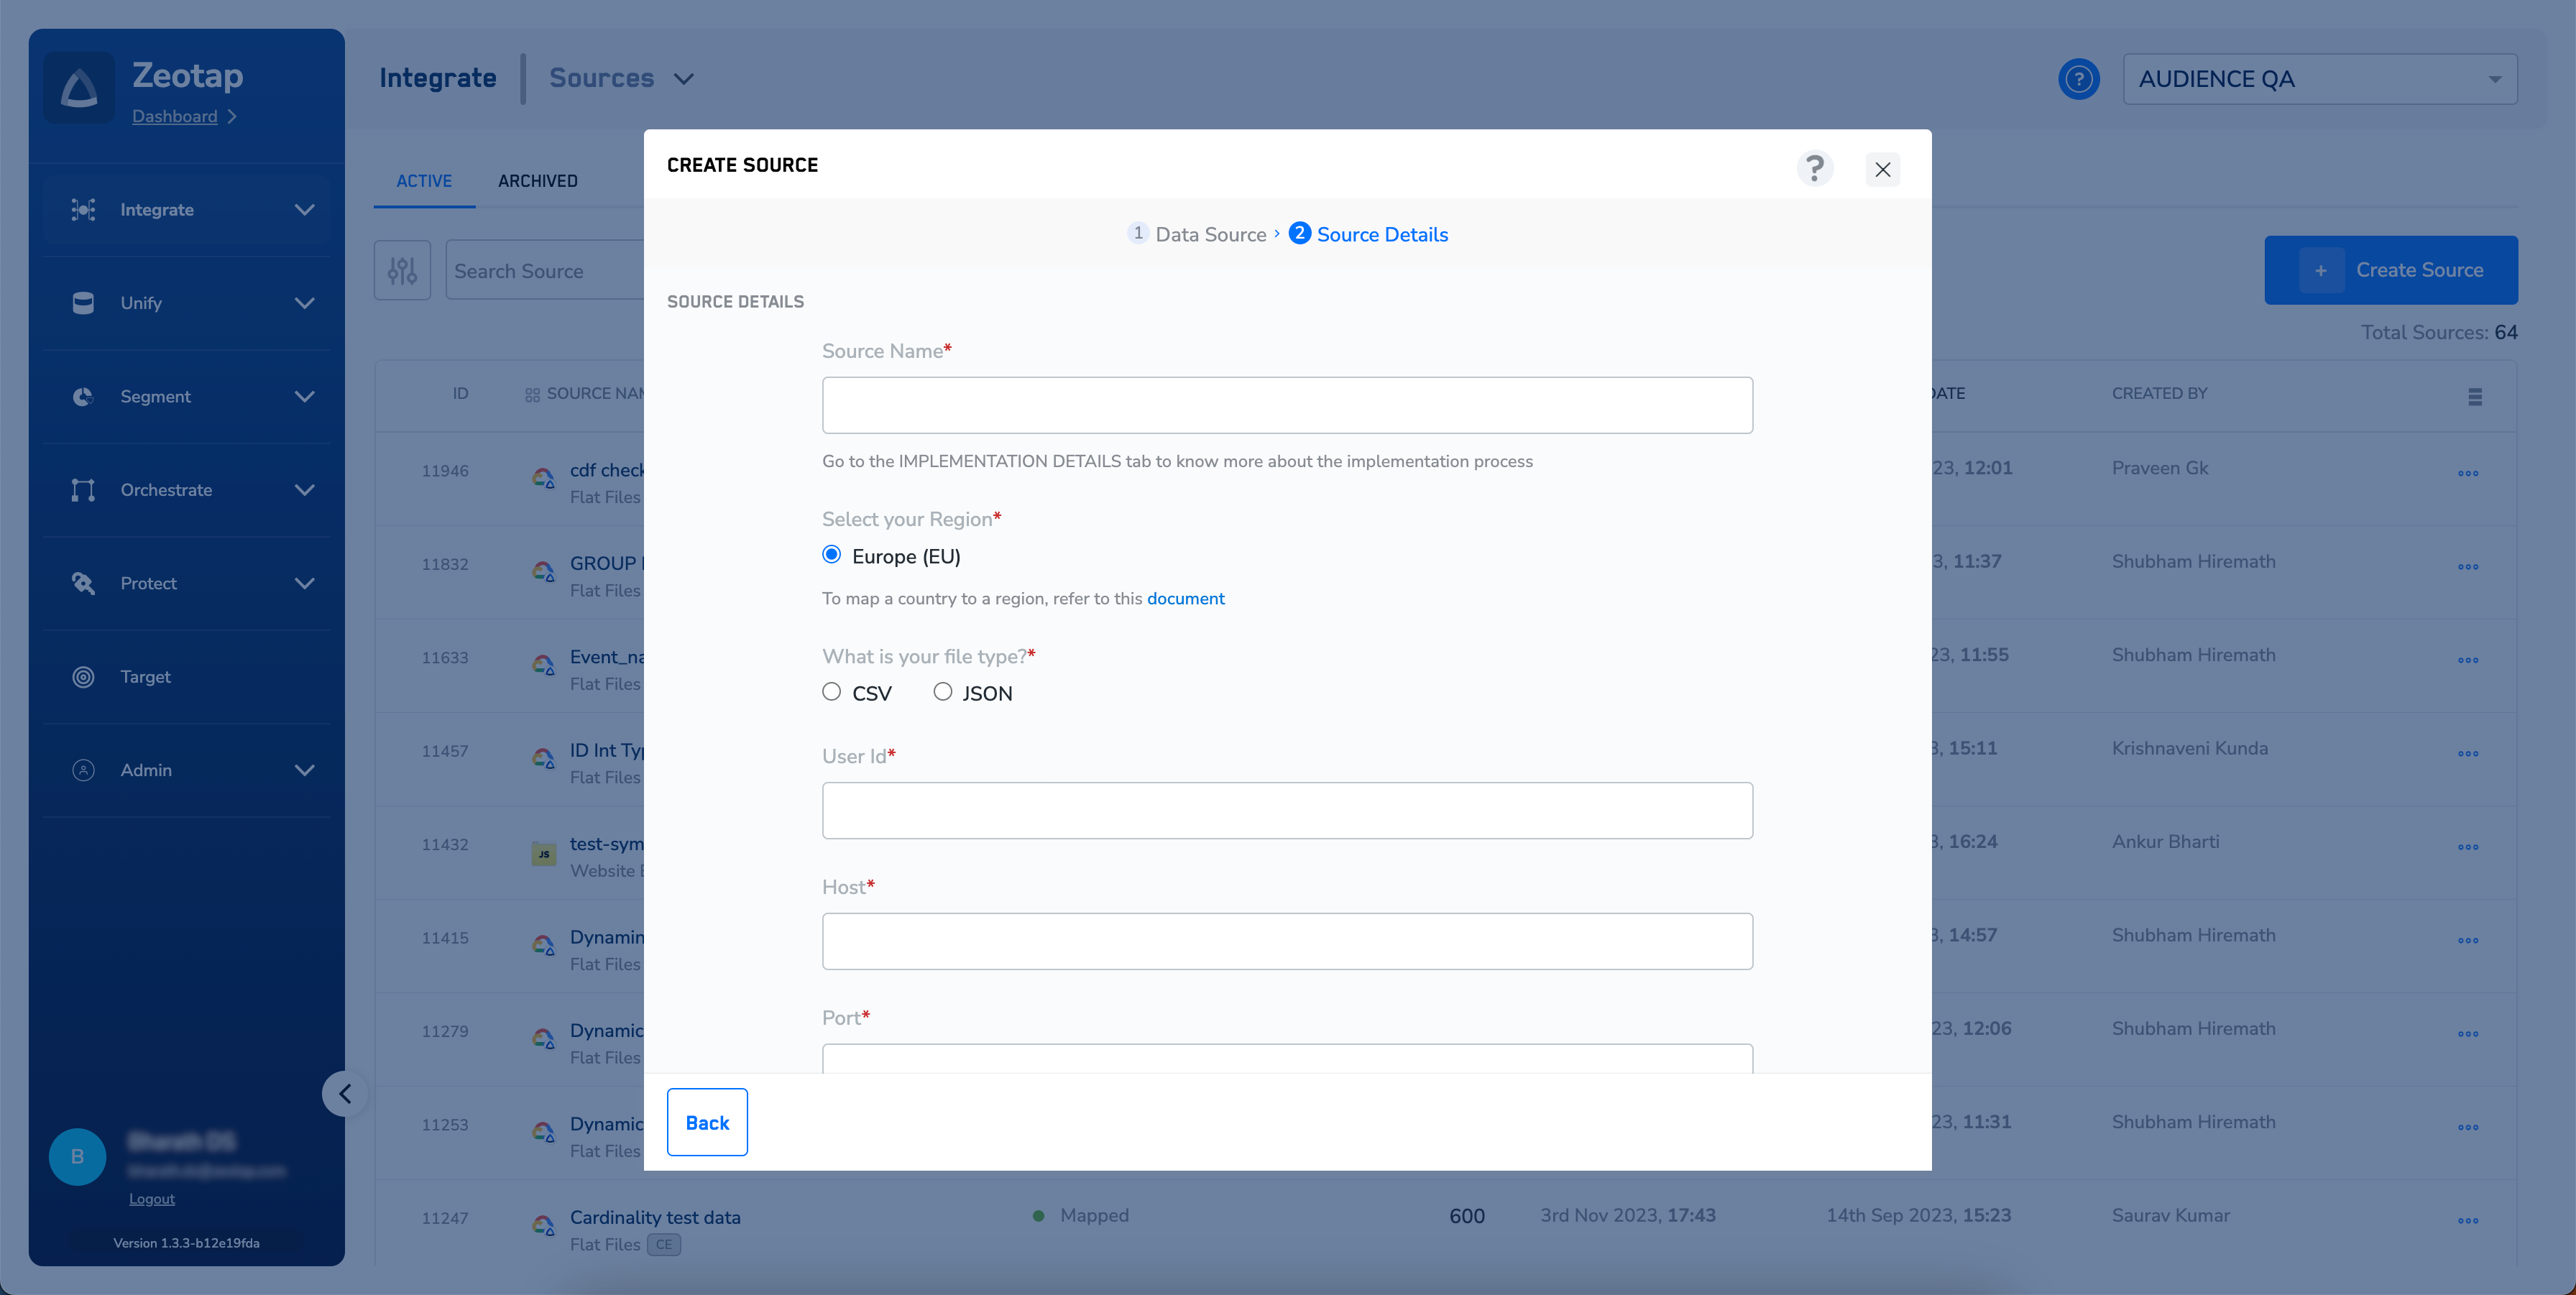
Task: Select the Europe (EU) region radio button
Action: pos(831,555)
